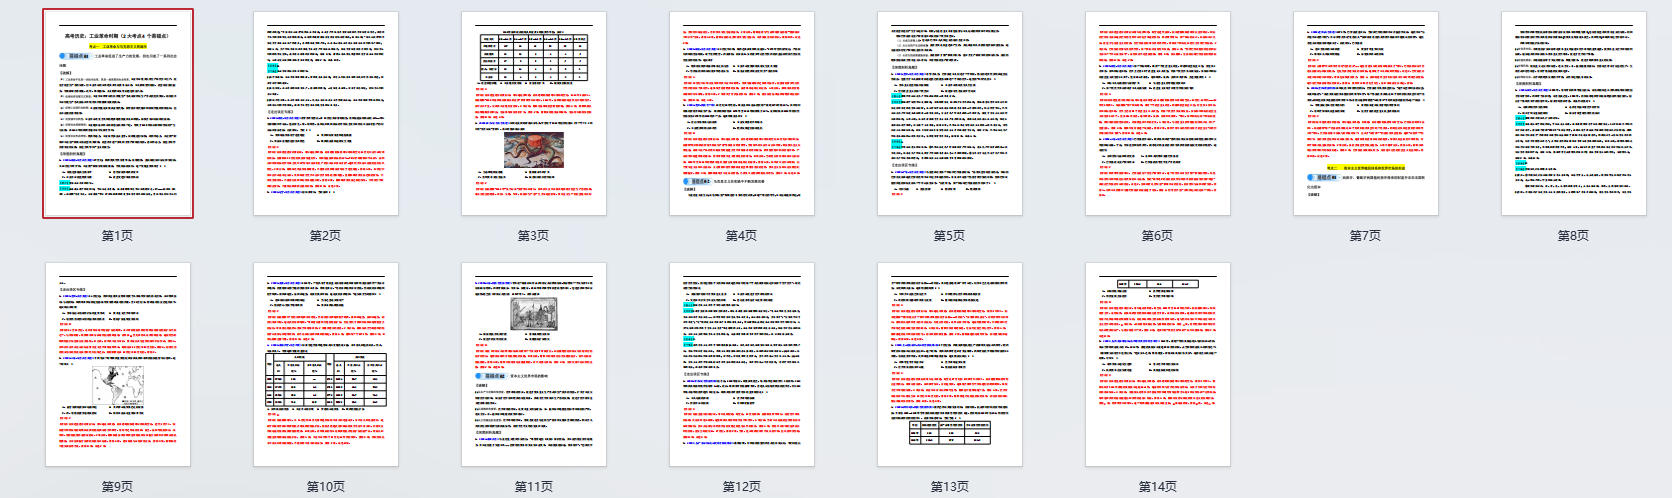The image size is (1672, 498).
Task: Select the page 6 thumbnail
Action: (1158, 113)
